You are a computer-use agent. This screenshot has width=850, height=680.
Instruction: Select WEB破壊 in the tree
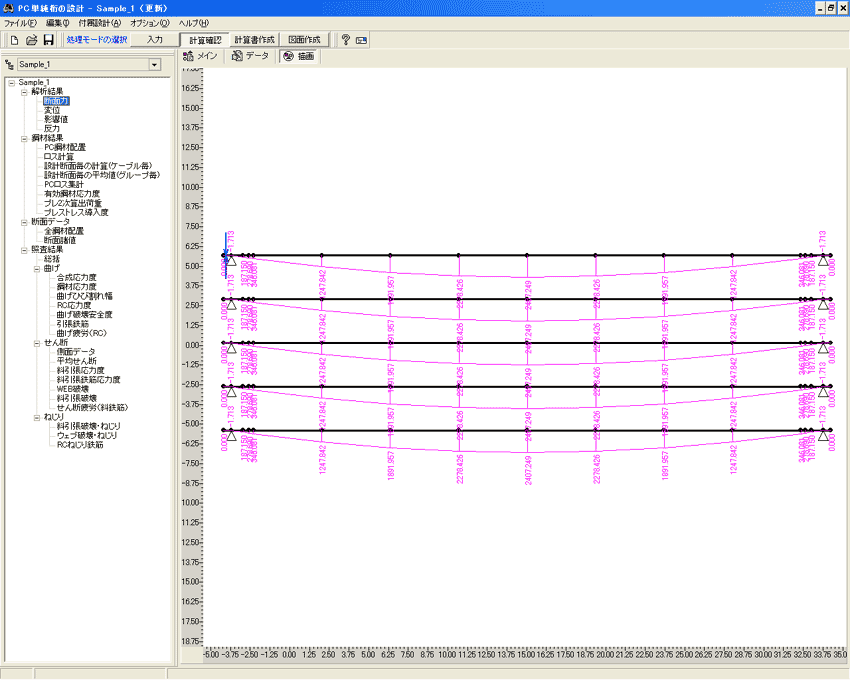pyautogui.click(x=73, y=388)
